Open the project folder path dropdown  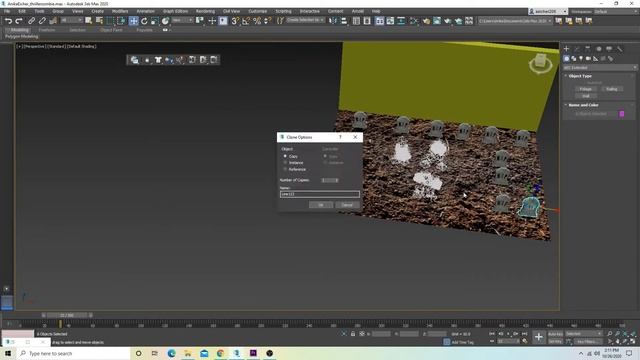pyautogui.click(x=515, y=21)
